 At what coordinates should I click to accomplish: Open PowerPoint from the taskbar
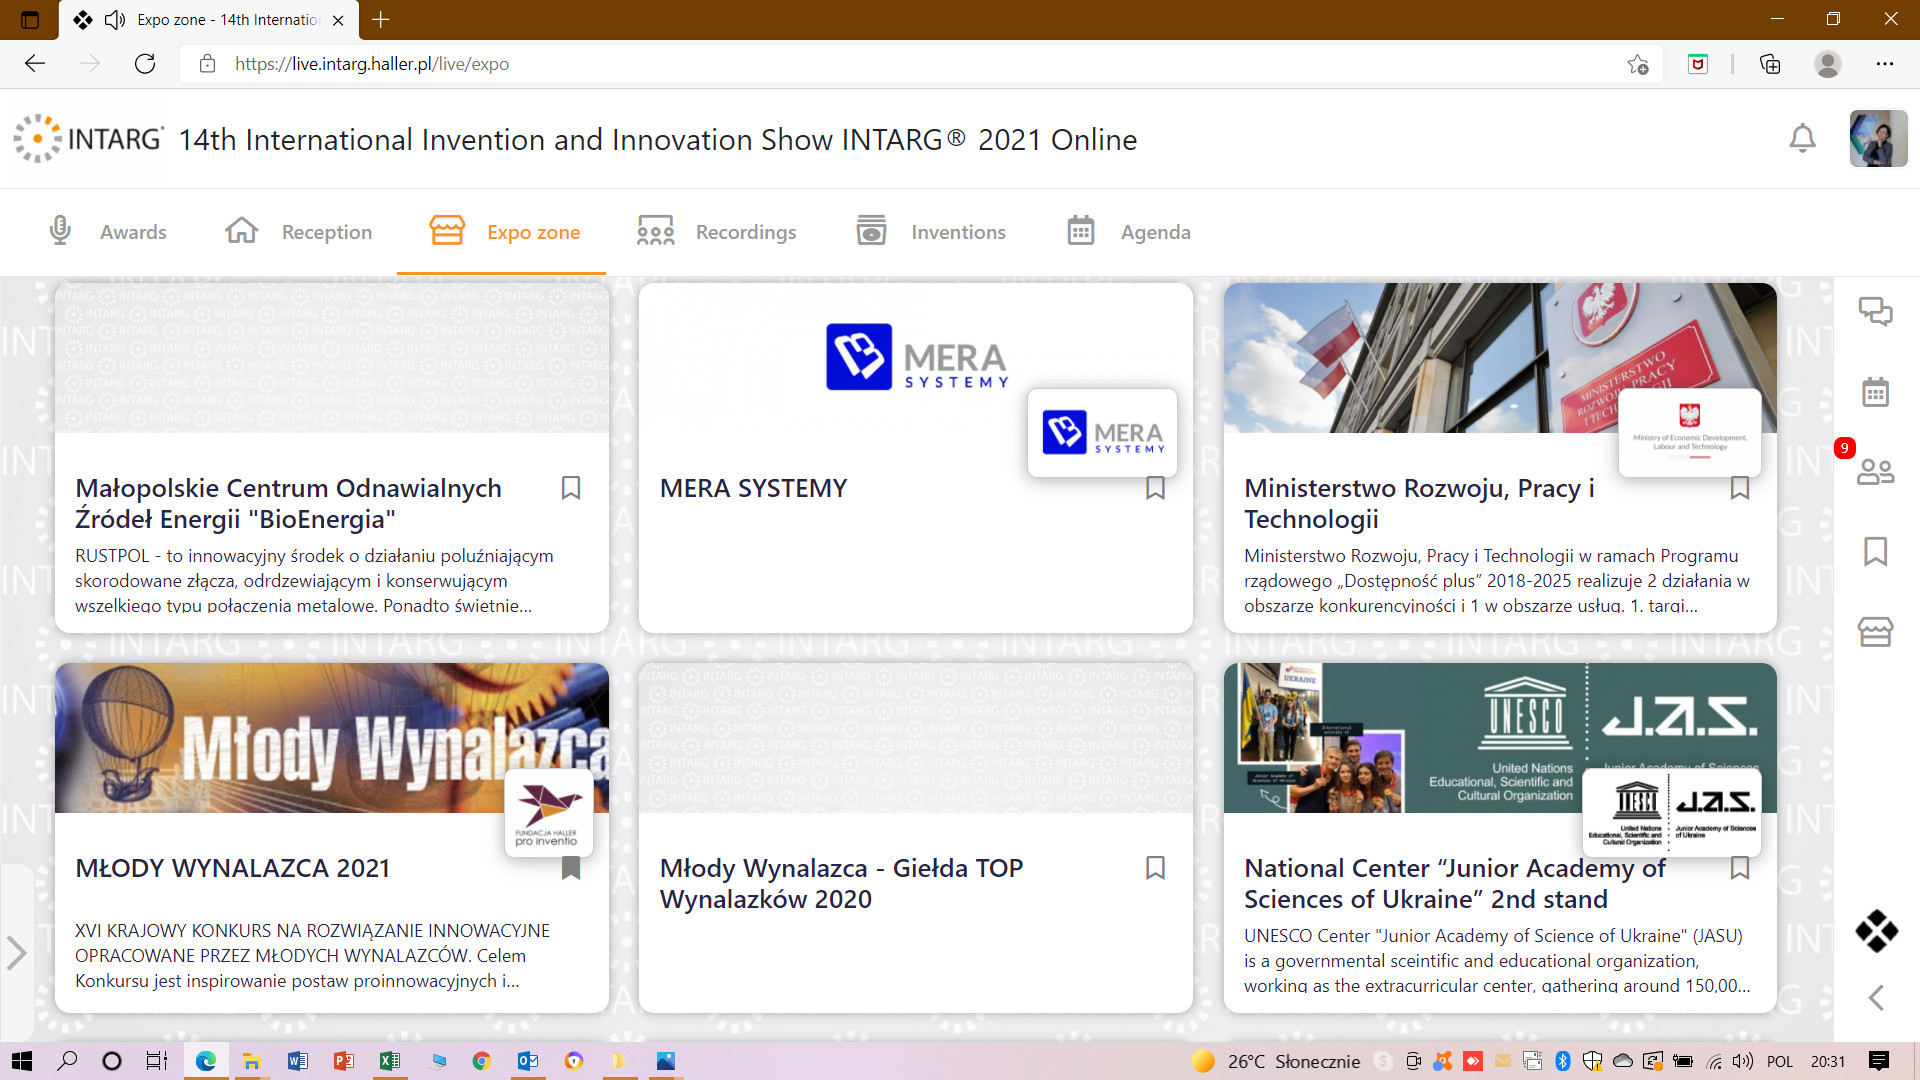343,1061
